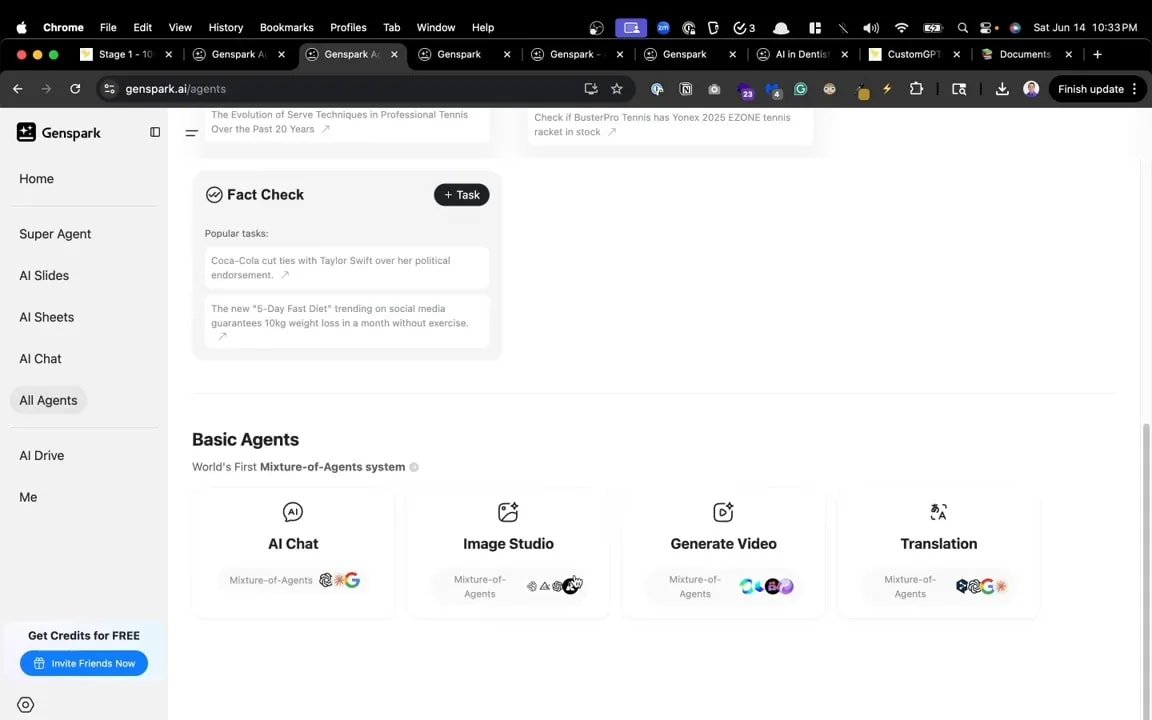
Task: Click the Image Studio agent icon
Action: pos(508,511)
